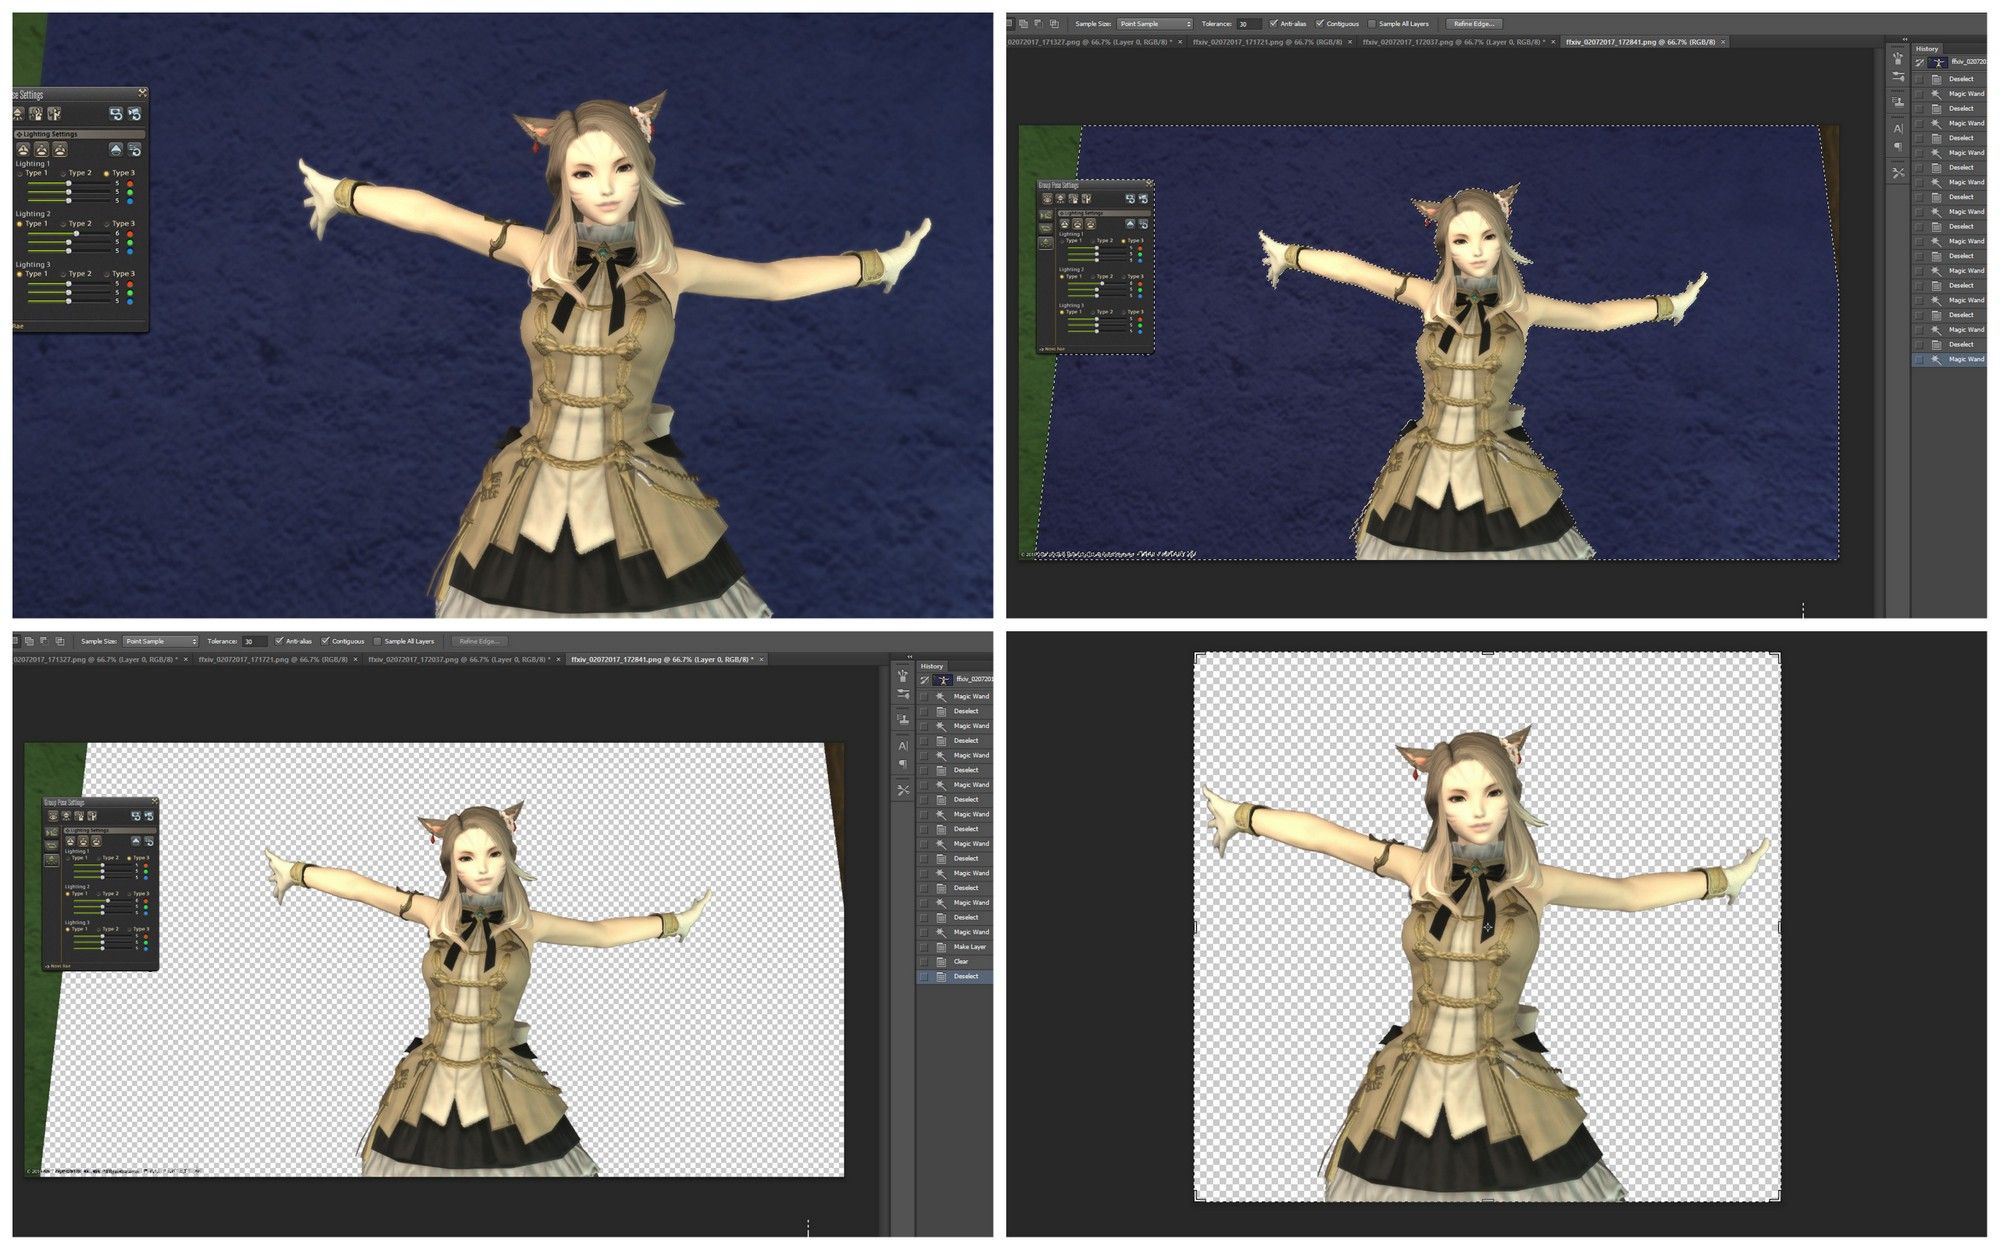This screenshot has height=1250, width=2000.
Task: Choose Add to selection icon in transparent-background Photoshop window
Action: [29, 641]
